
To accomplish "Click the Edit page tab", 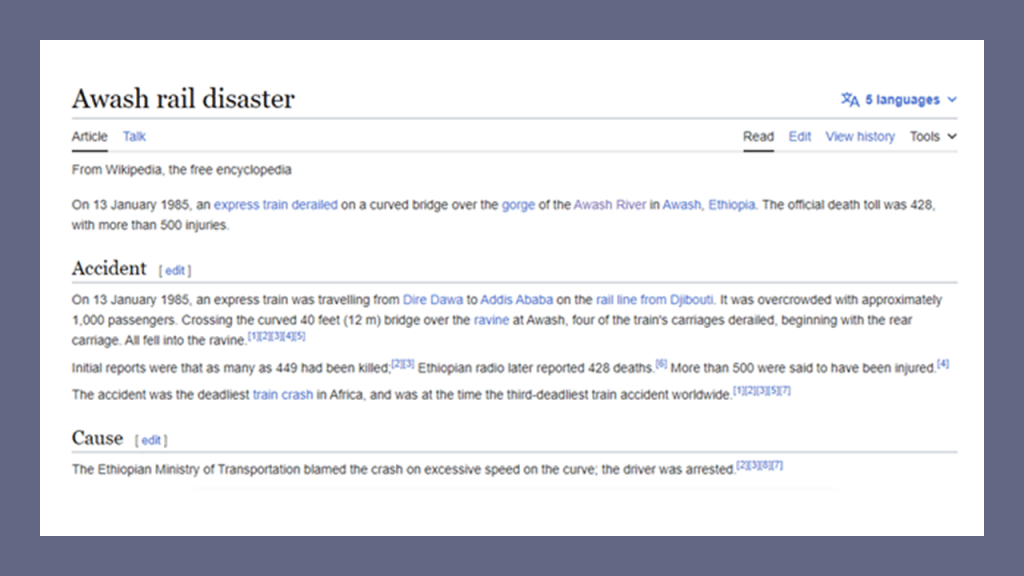I will pyautogui.click(x=799, y=137).
